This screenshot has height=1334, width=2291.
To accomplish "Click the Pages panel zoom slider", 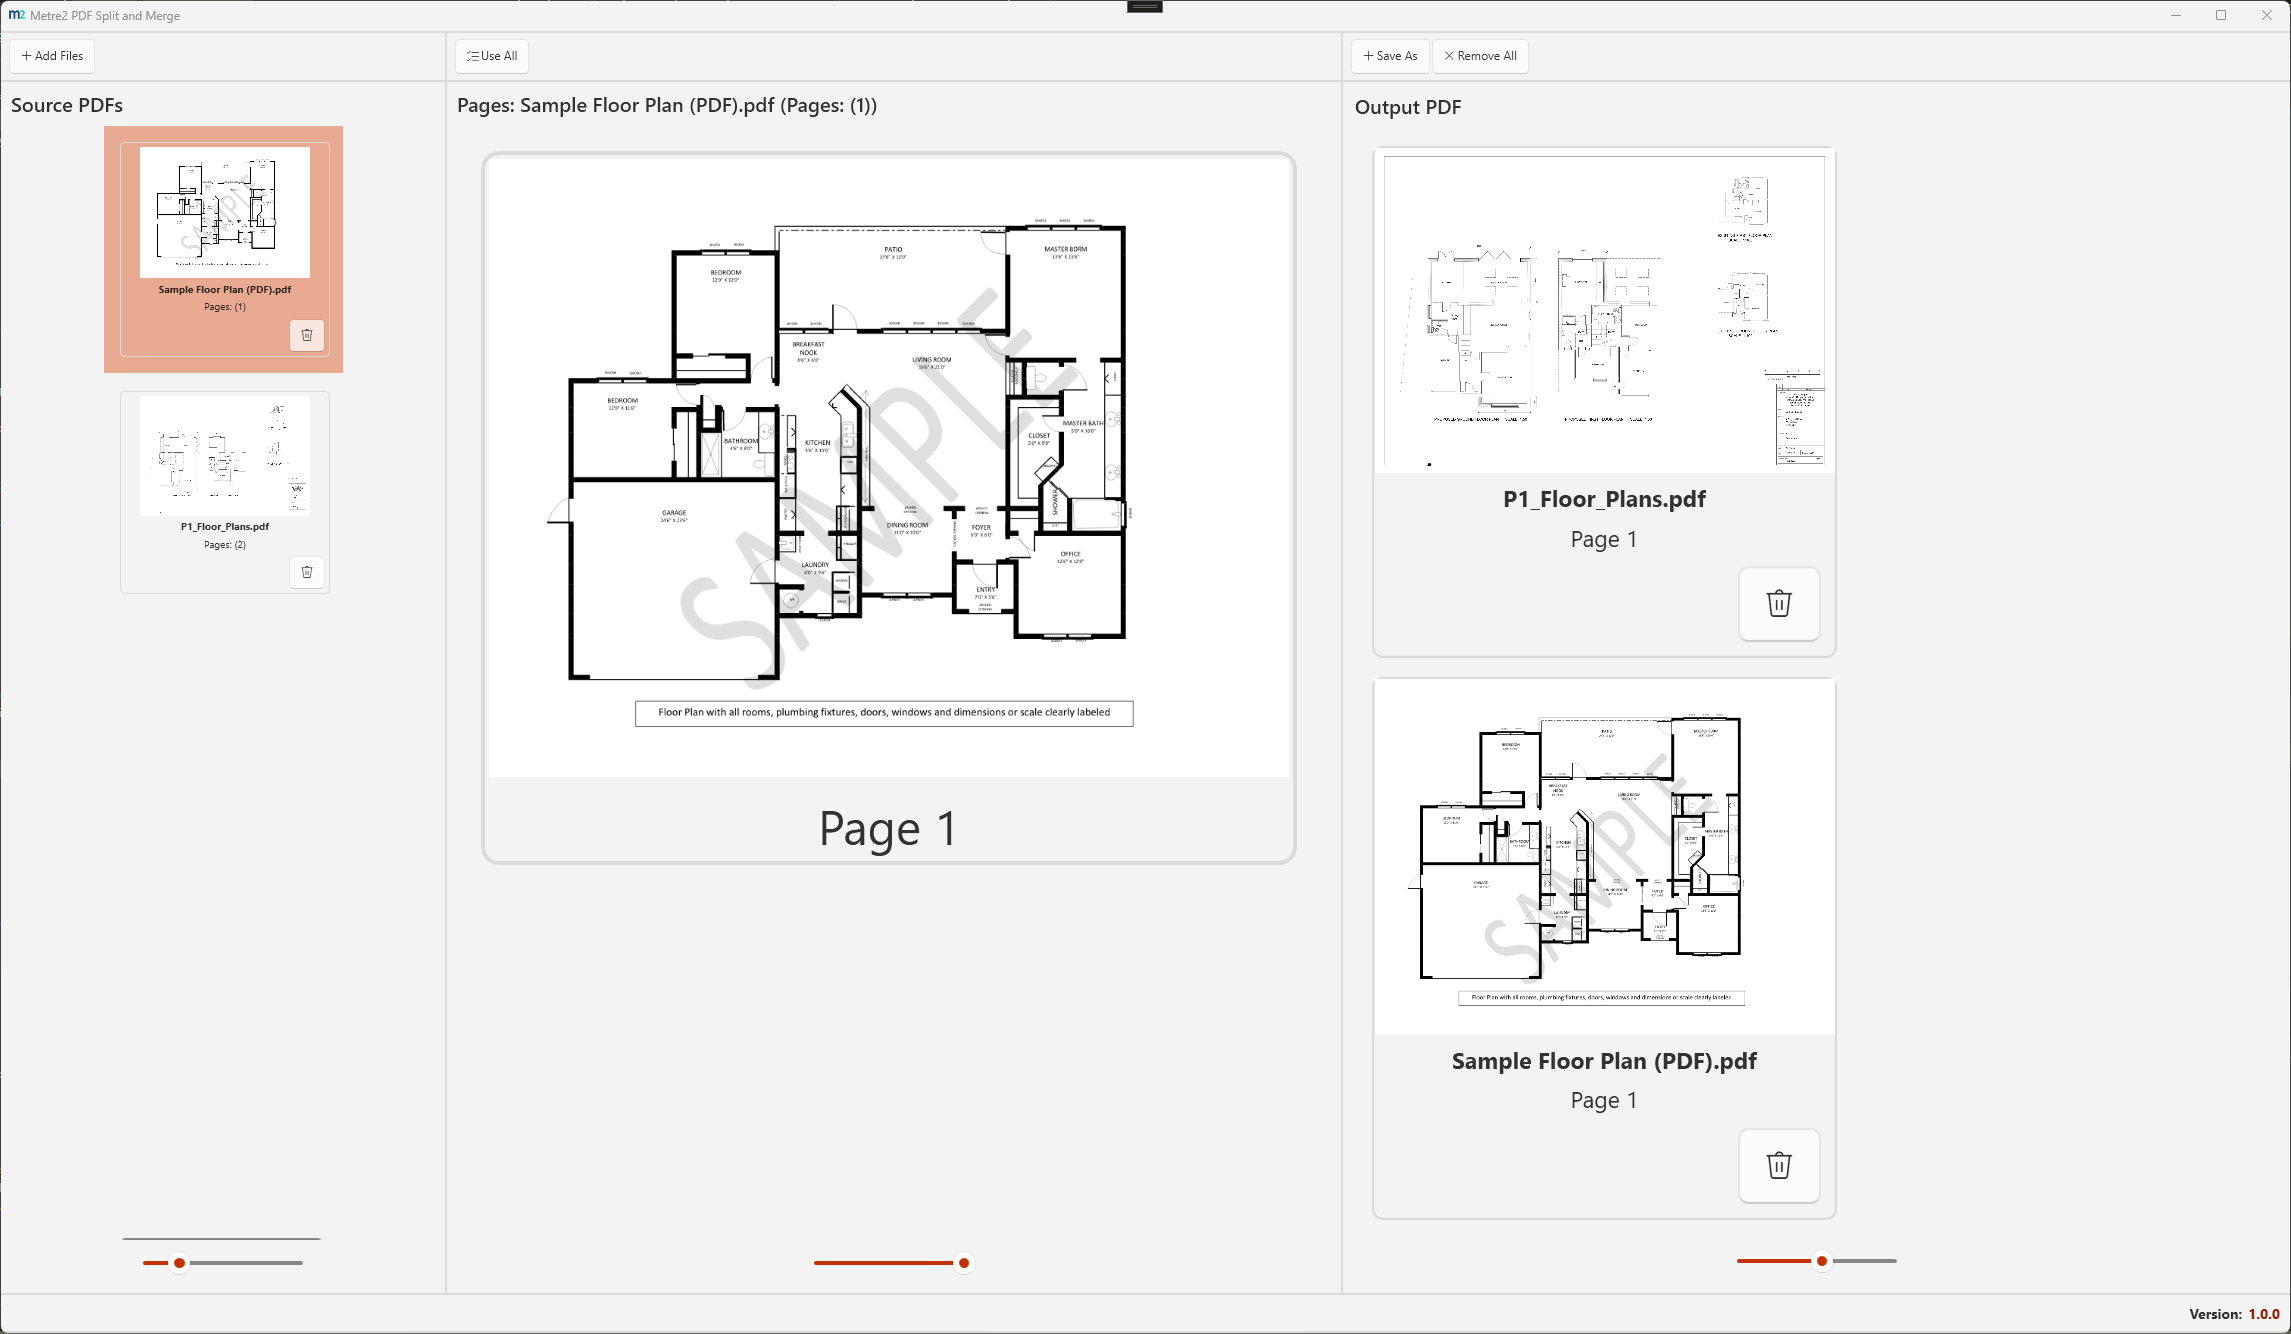I will click(x=963, y=1263).
